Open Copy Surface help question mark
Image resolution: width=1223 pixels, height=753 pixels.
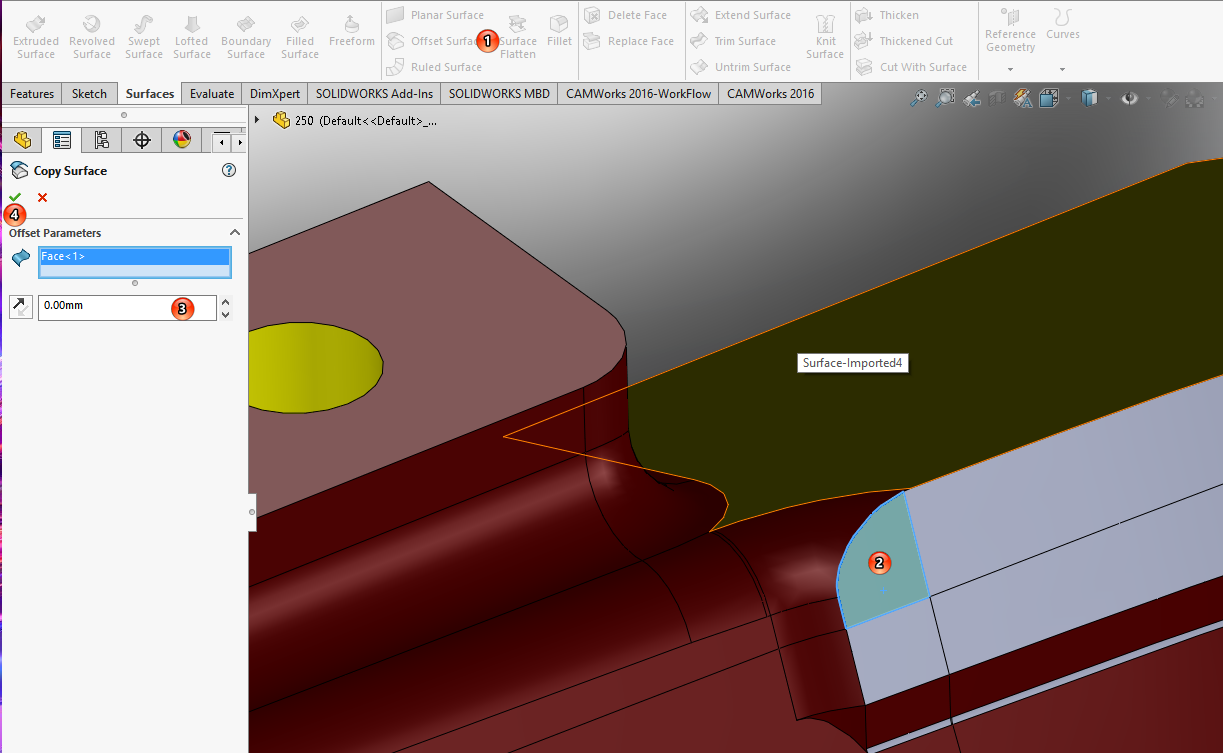pos(228,171)
